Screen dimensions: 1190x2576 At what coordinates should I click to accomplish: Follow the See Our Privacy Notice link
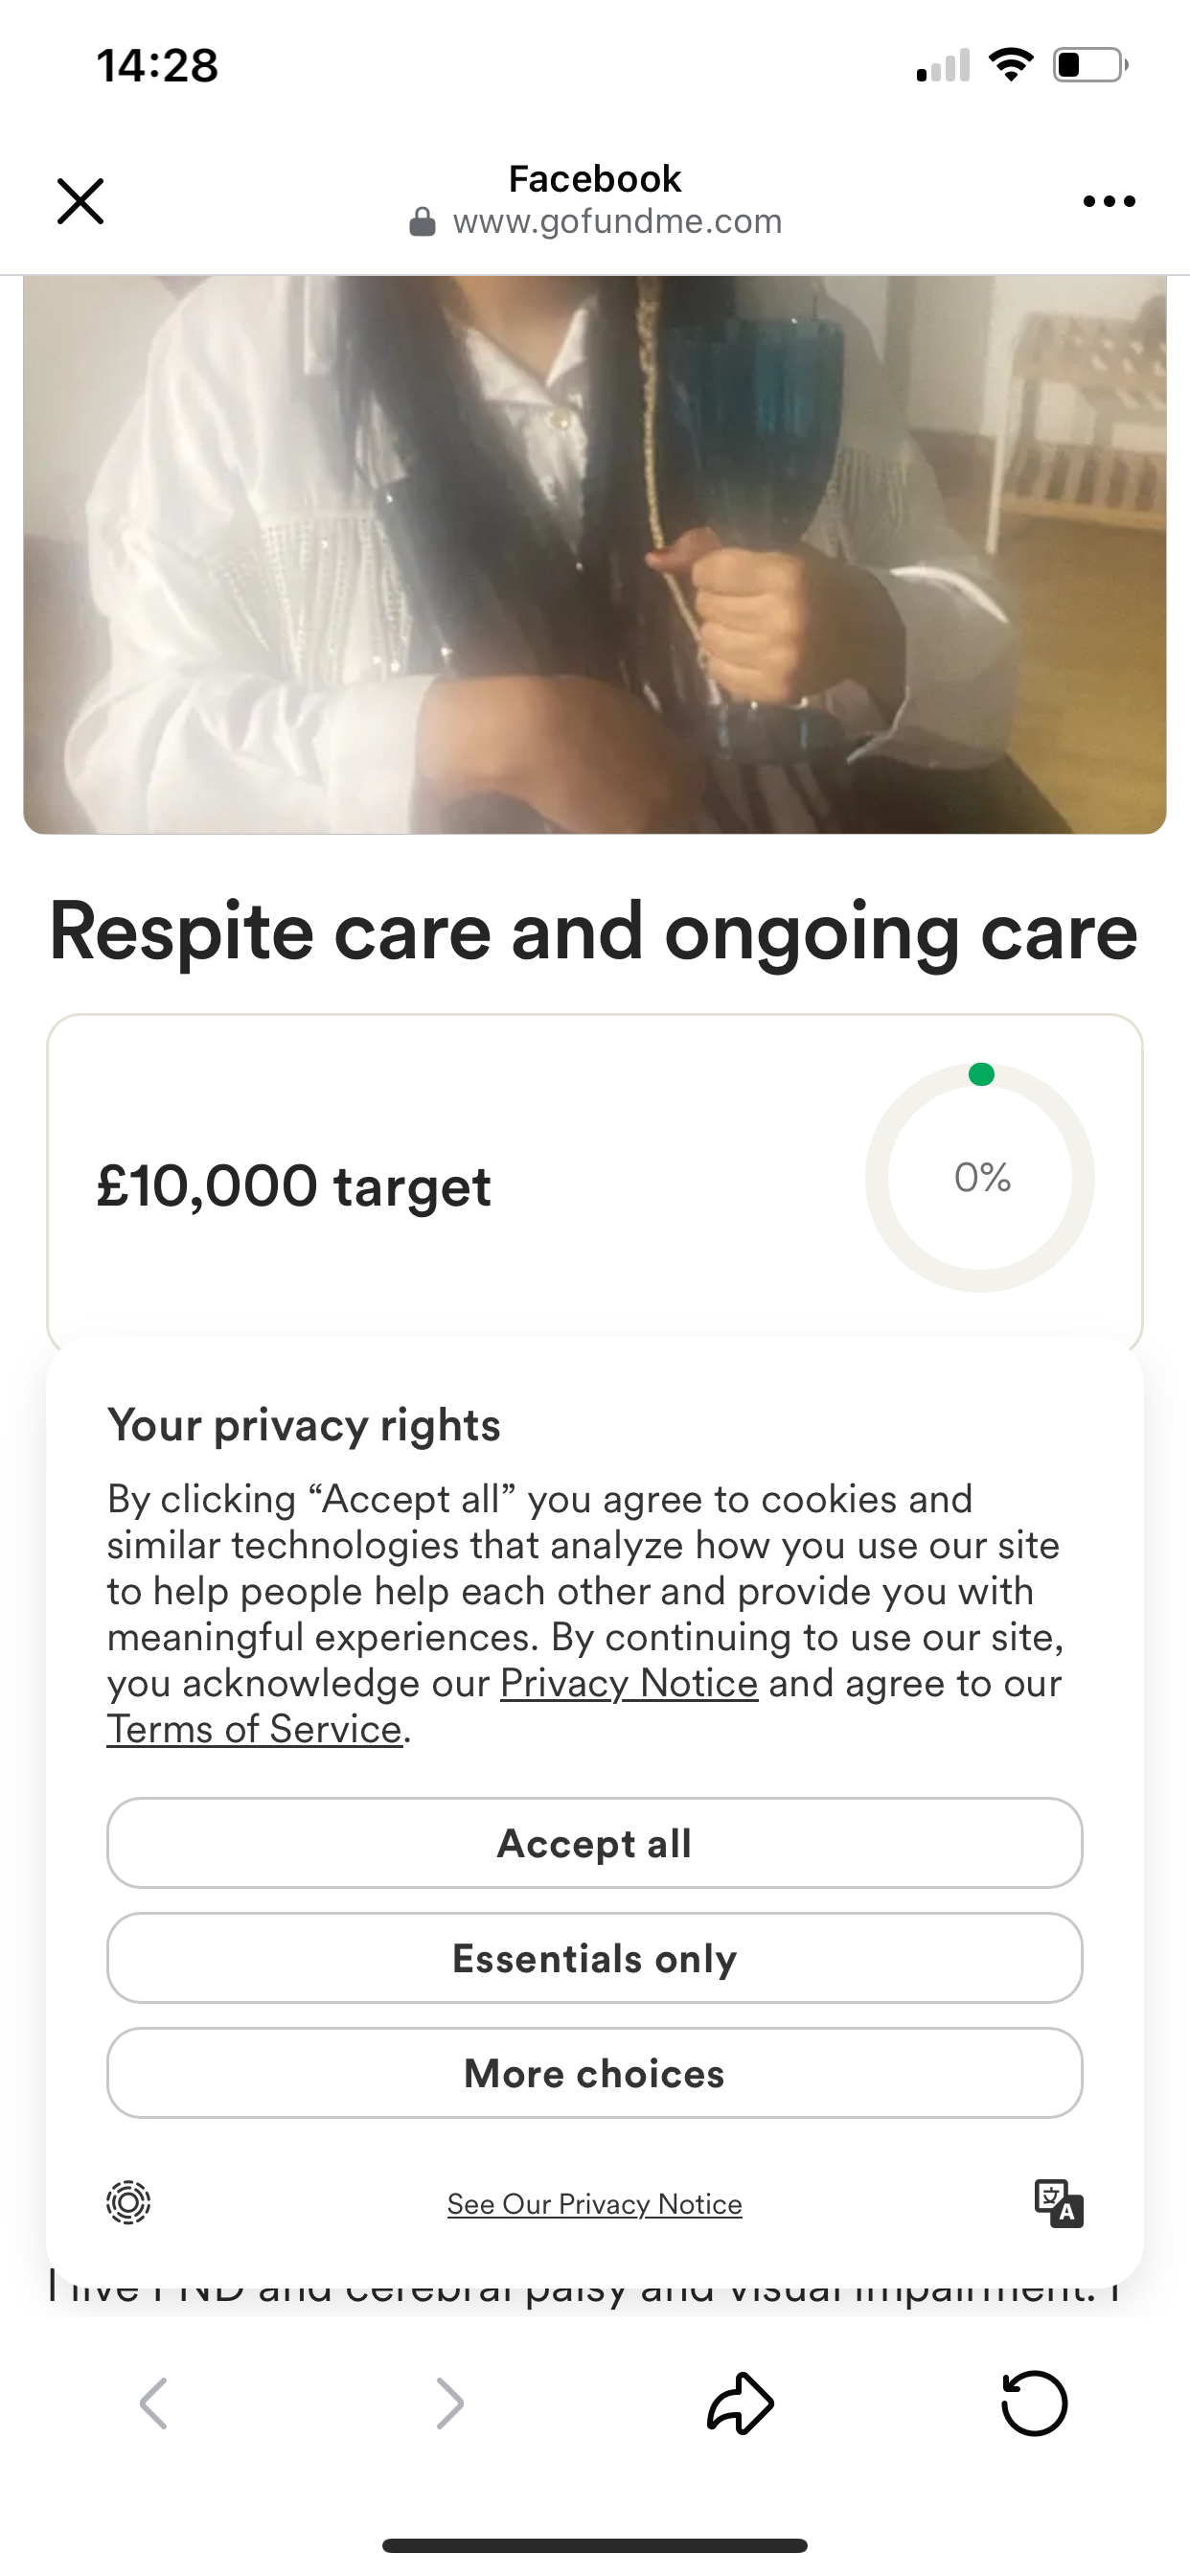(x=595, y=2204)
